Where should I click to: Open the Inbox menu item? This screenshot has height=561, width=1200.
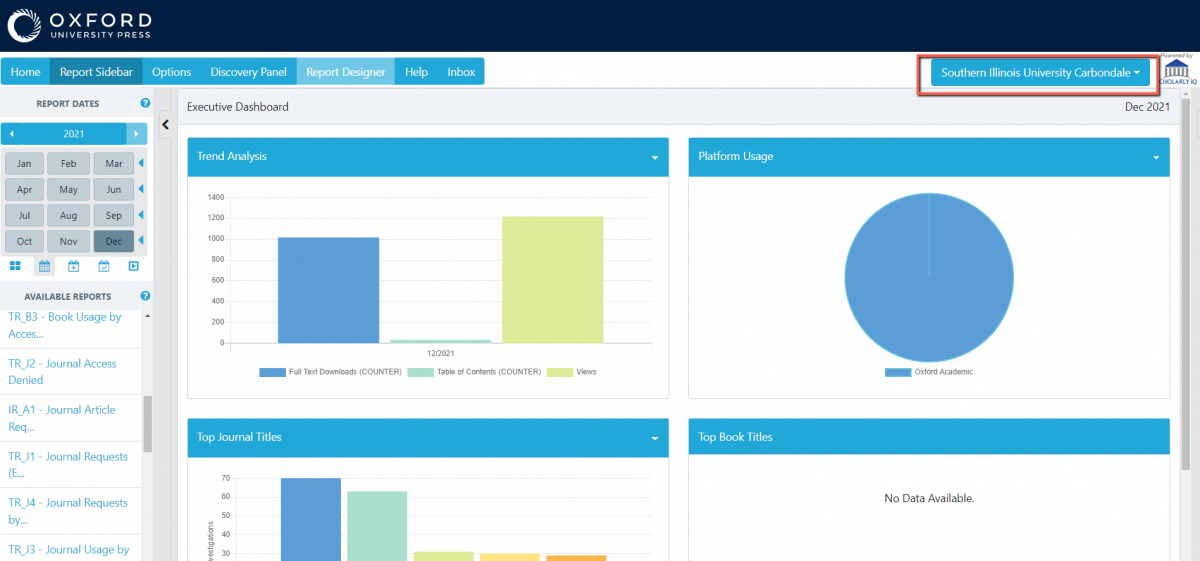pos(461,72)
